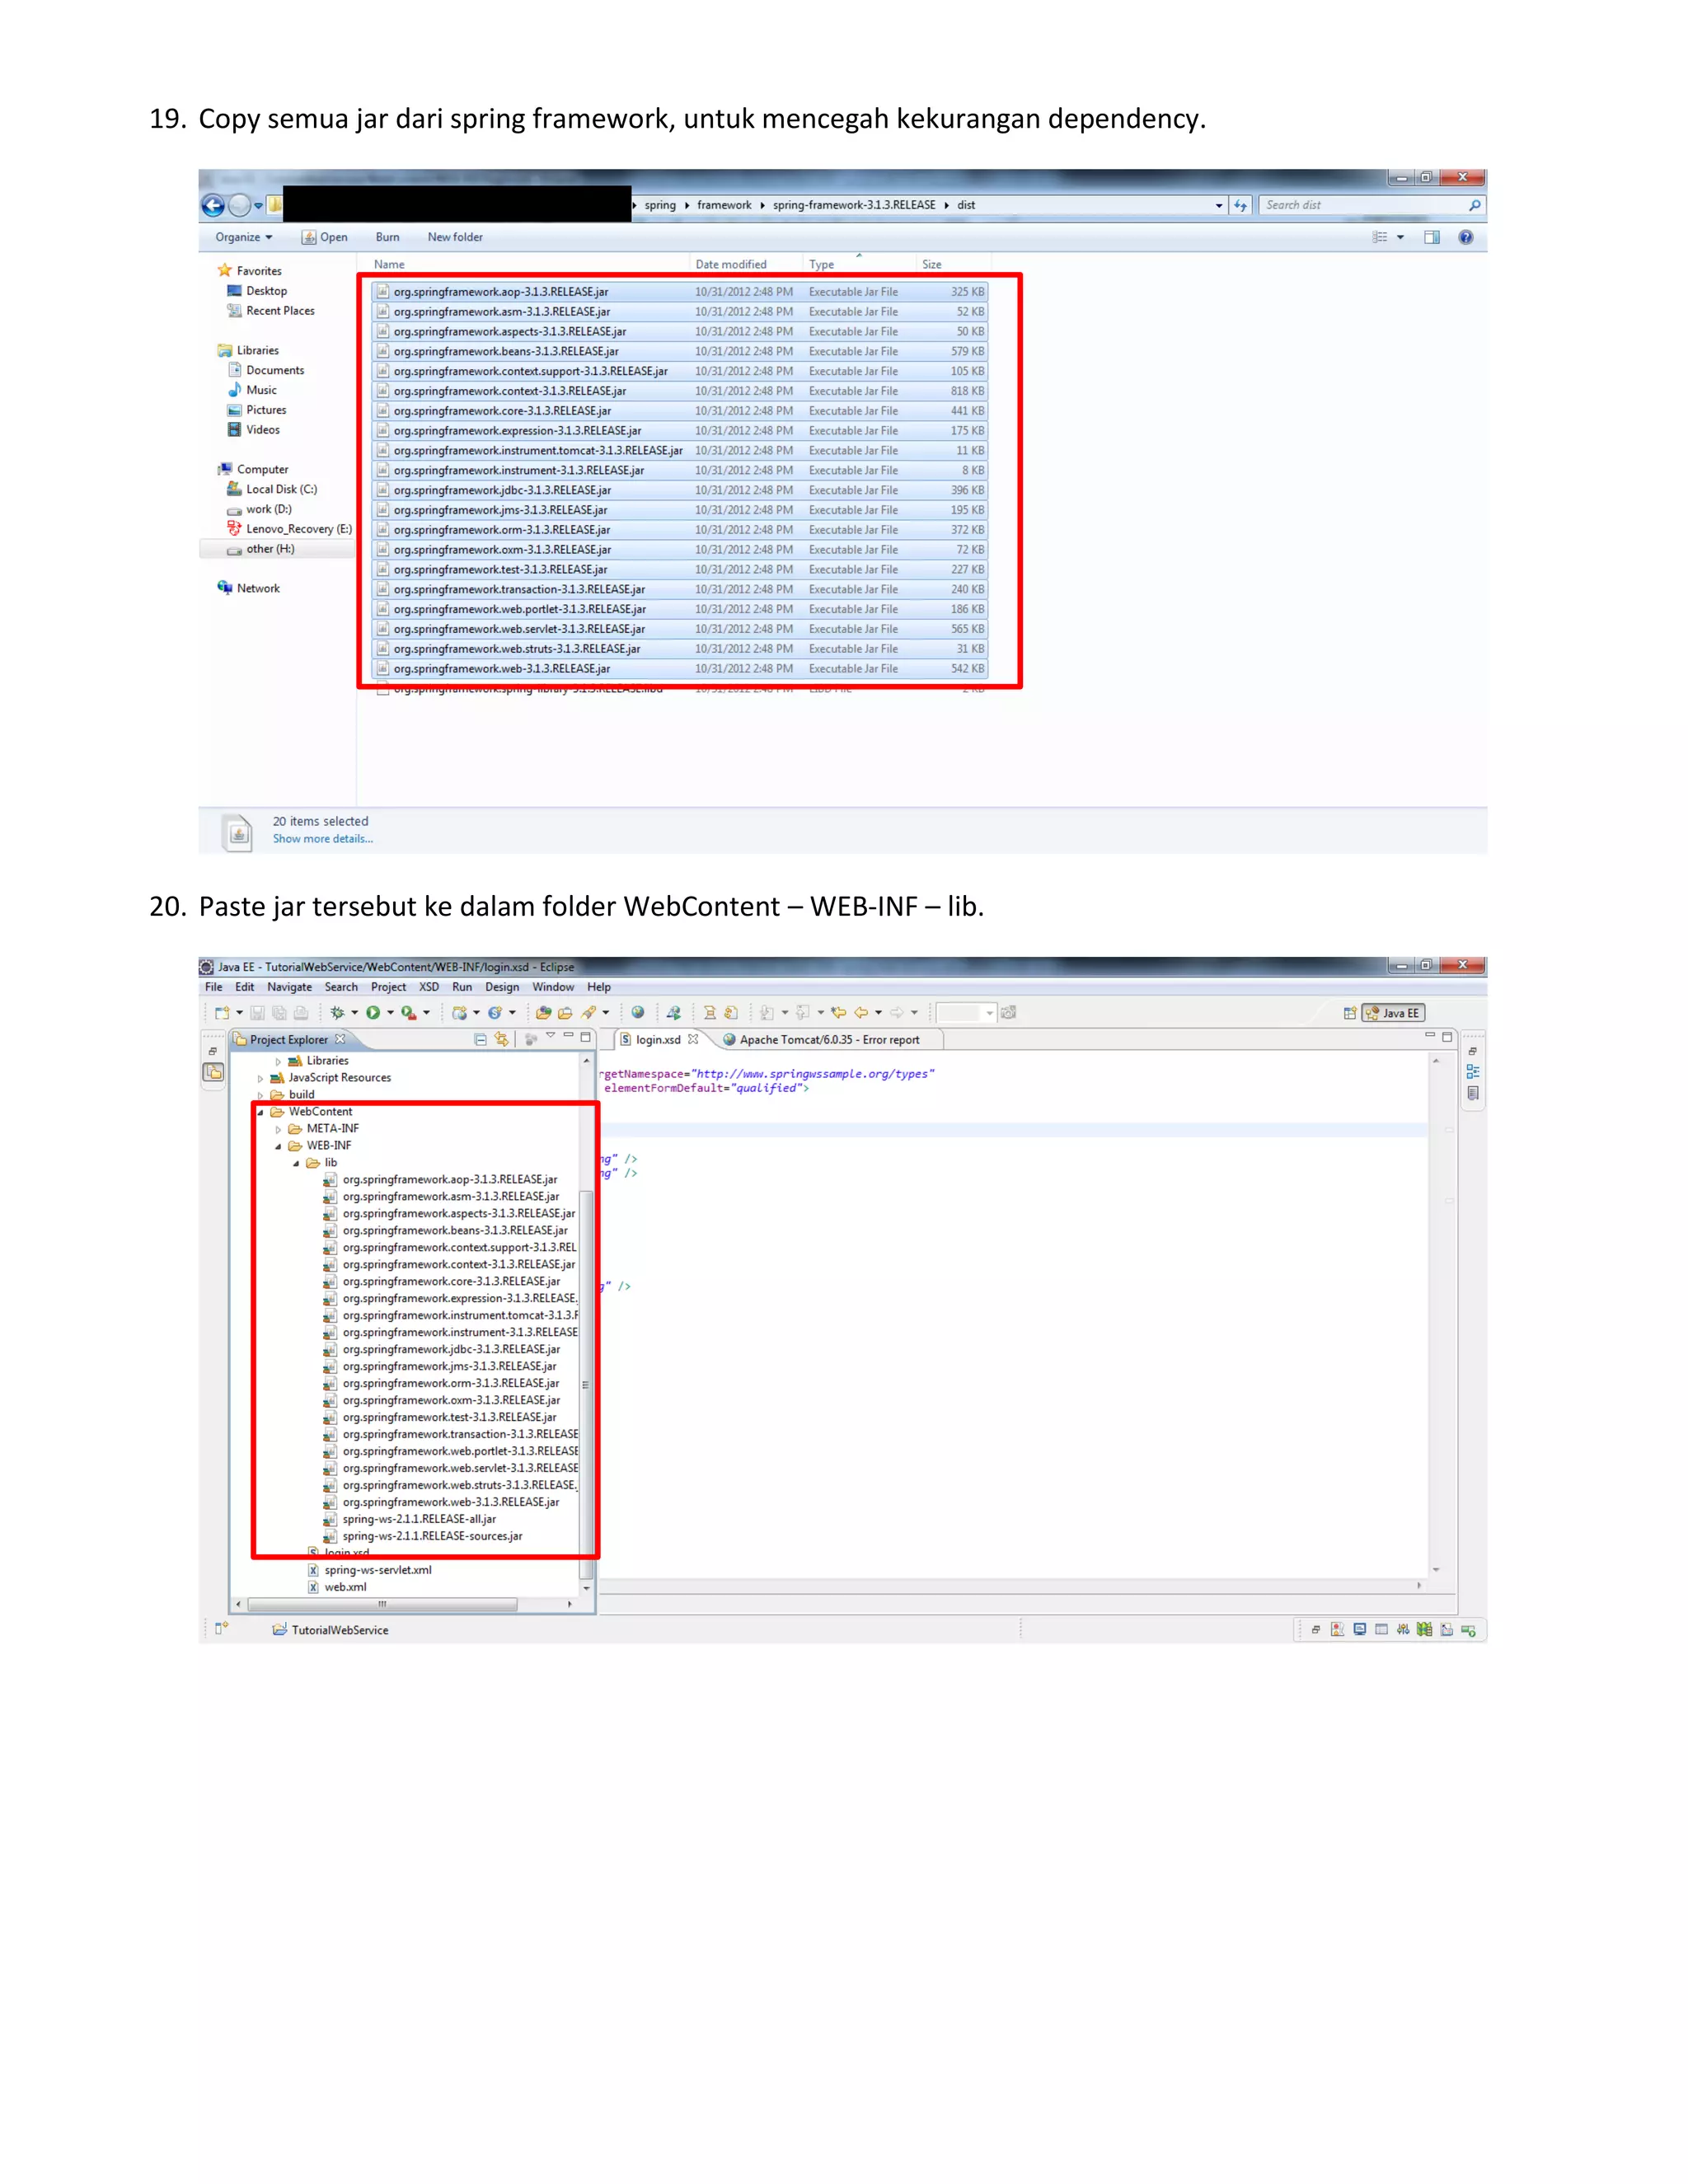The width and height of the screenshot is (1688, 2184).
Task: Click the Restore icon on Eclipse left trim
Action: coord(212,1052)
